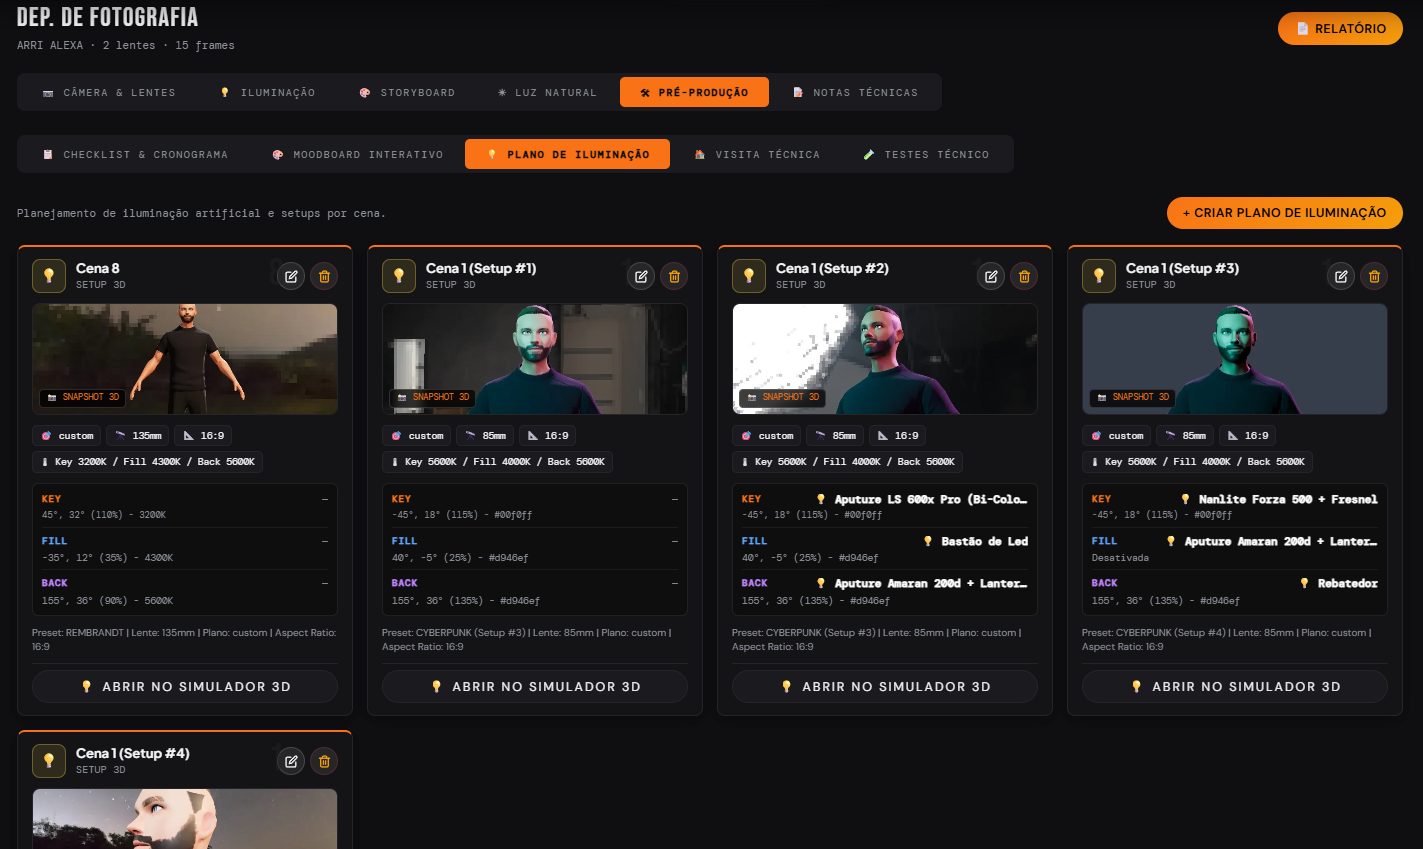The width and height of the screenshot is (1423, 849).
Task: Click Preset: REMBRANDT description on Cena 8
Action: click(x=185, y=639)
